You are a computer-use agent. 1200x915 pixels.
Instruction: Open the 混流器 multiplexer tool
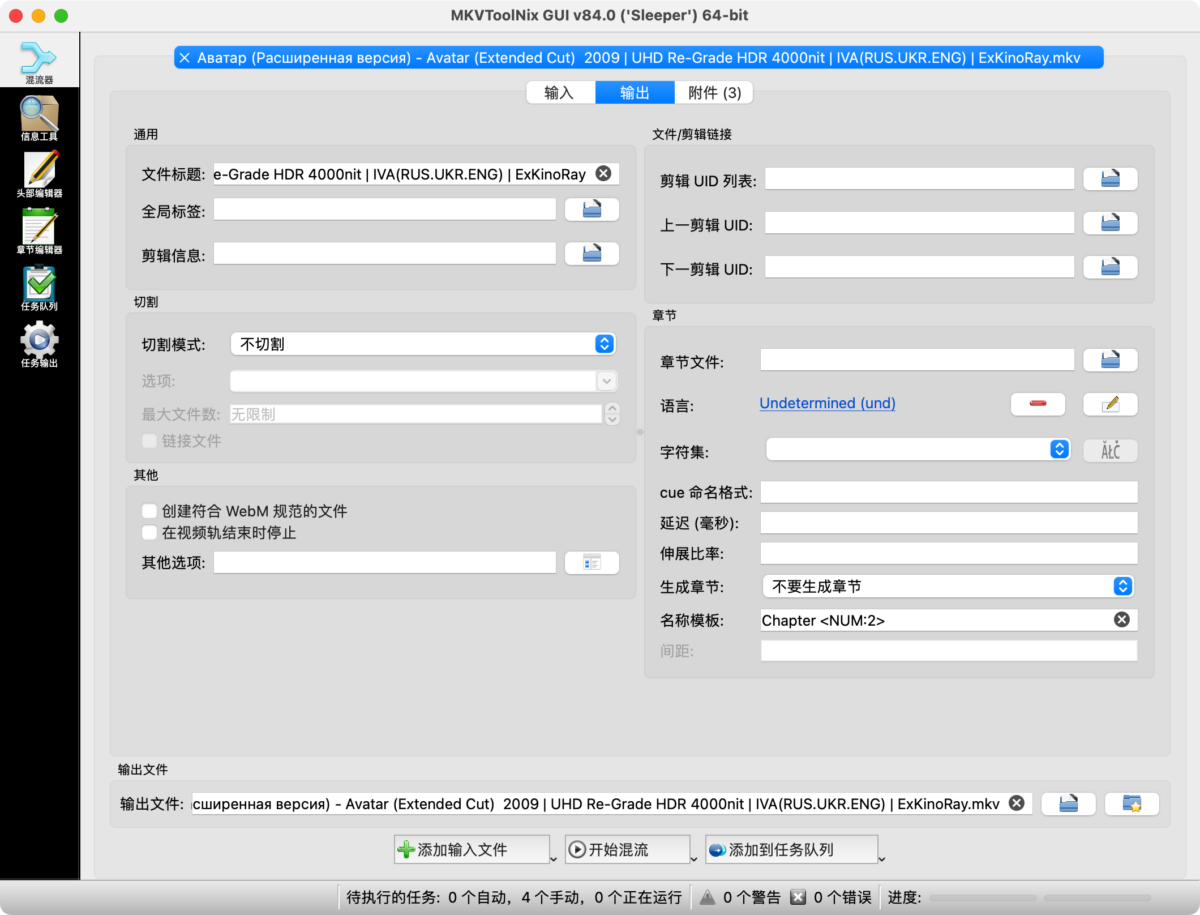39,63
